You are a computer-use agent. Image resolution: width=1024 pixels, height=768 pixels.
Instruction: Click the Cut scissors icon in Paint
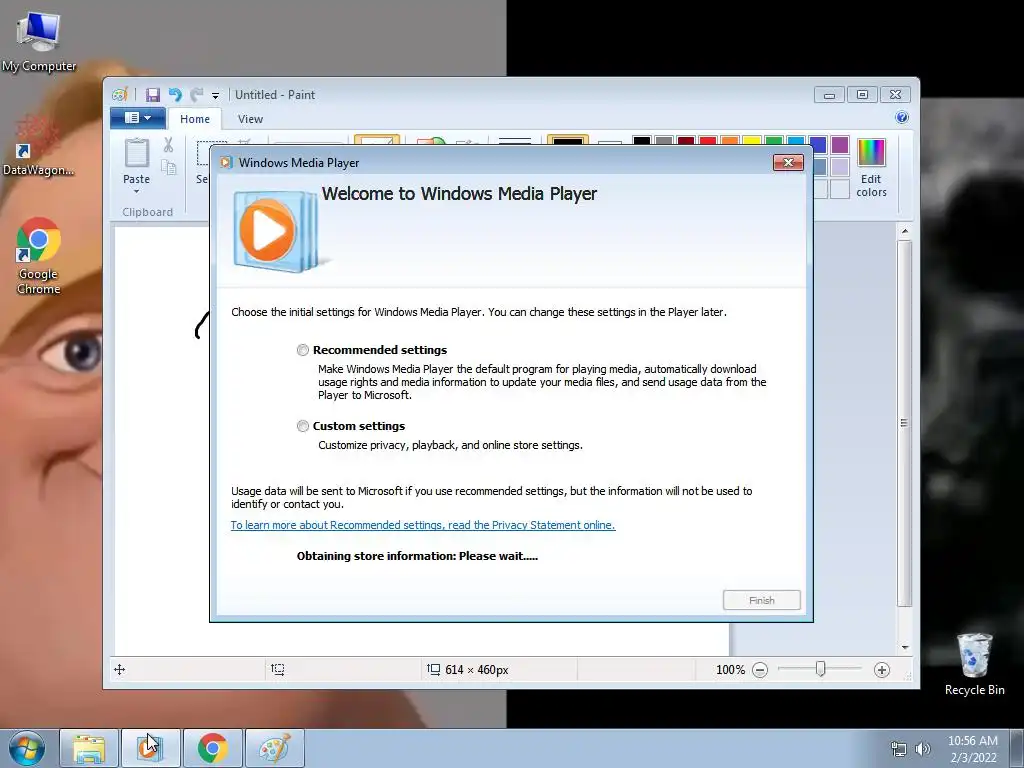point(168,145)
